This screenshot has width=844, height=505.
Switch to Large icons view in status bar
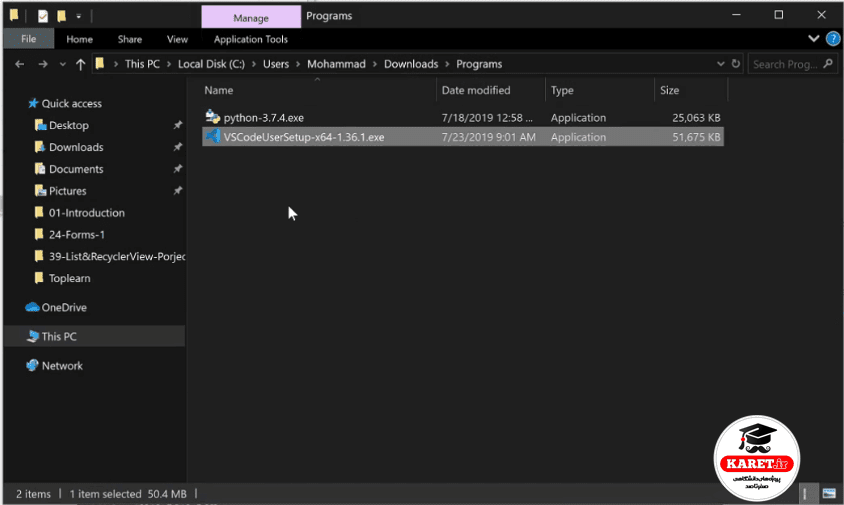pos(829,494)
